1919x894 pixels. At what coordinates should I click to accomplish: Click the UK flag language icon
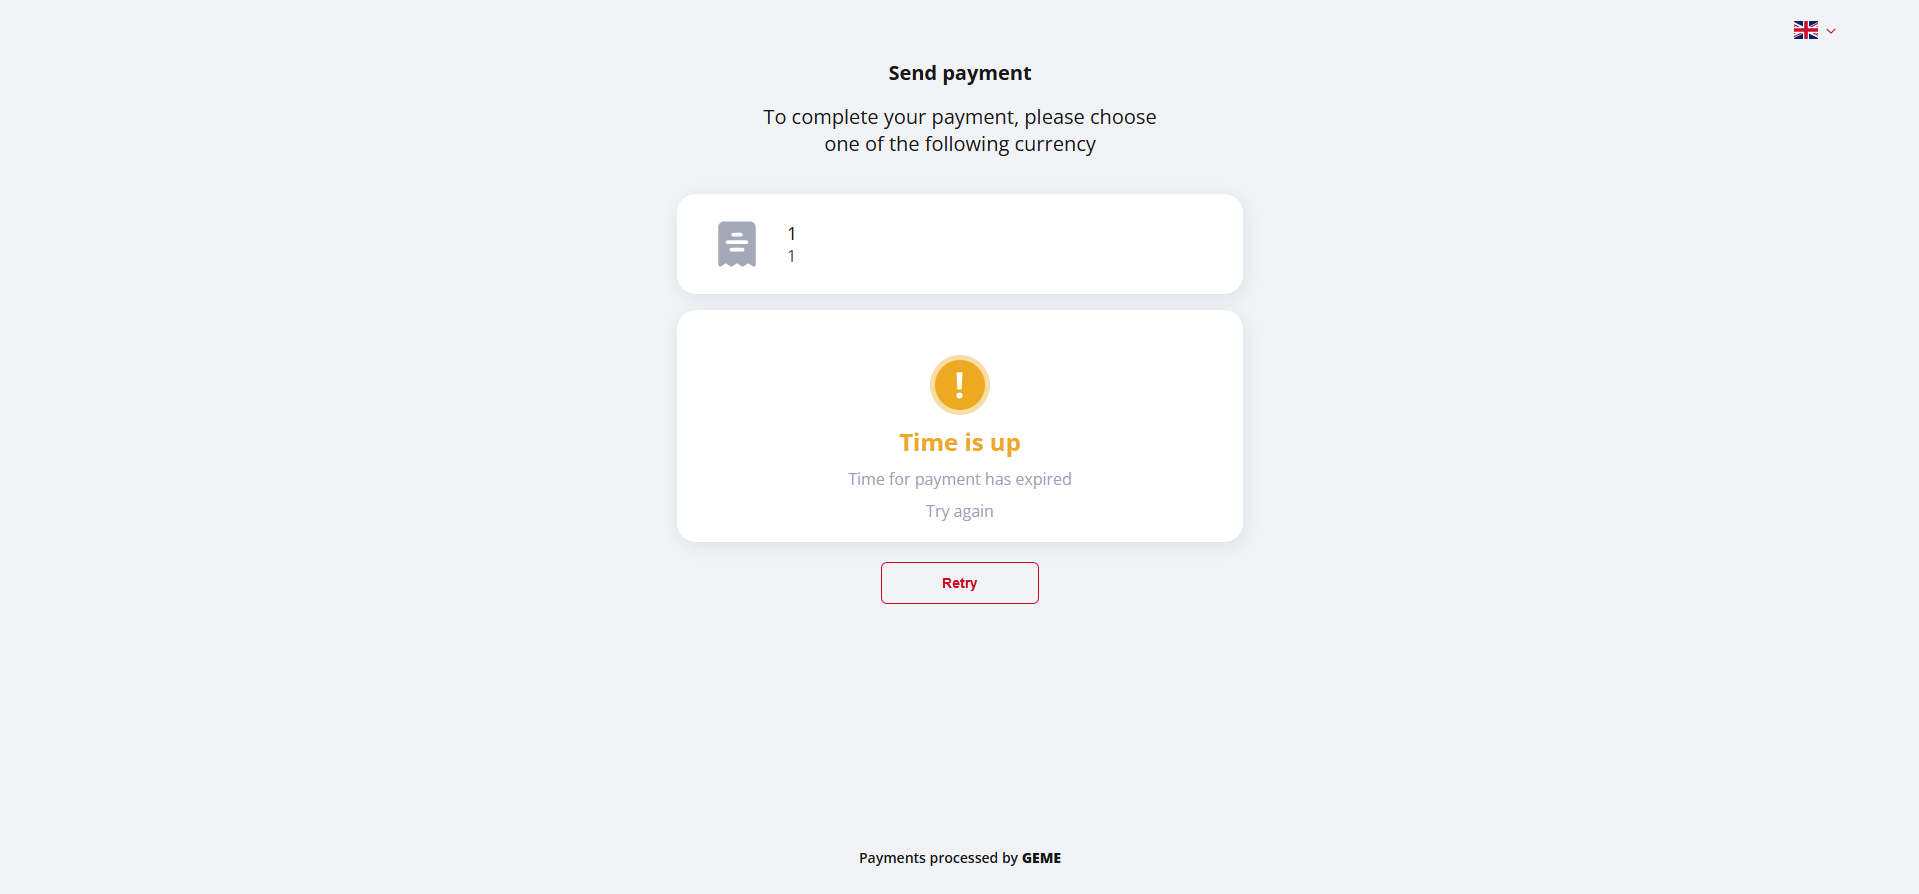coord(1805,30)
